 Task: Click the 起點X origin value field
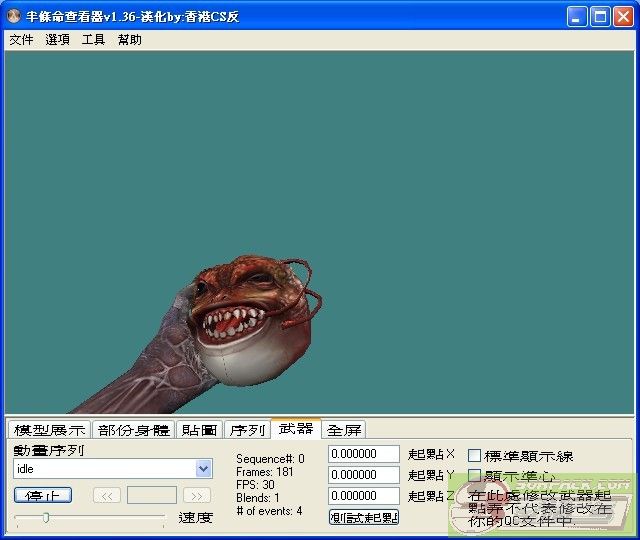click(x=364, y=455)
